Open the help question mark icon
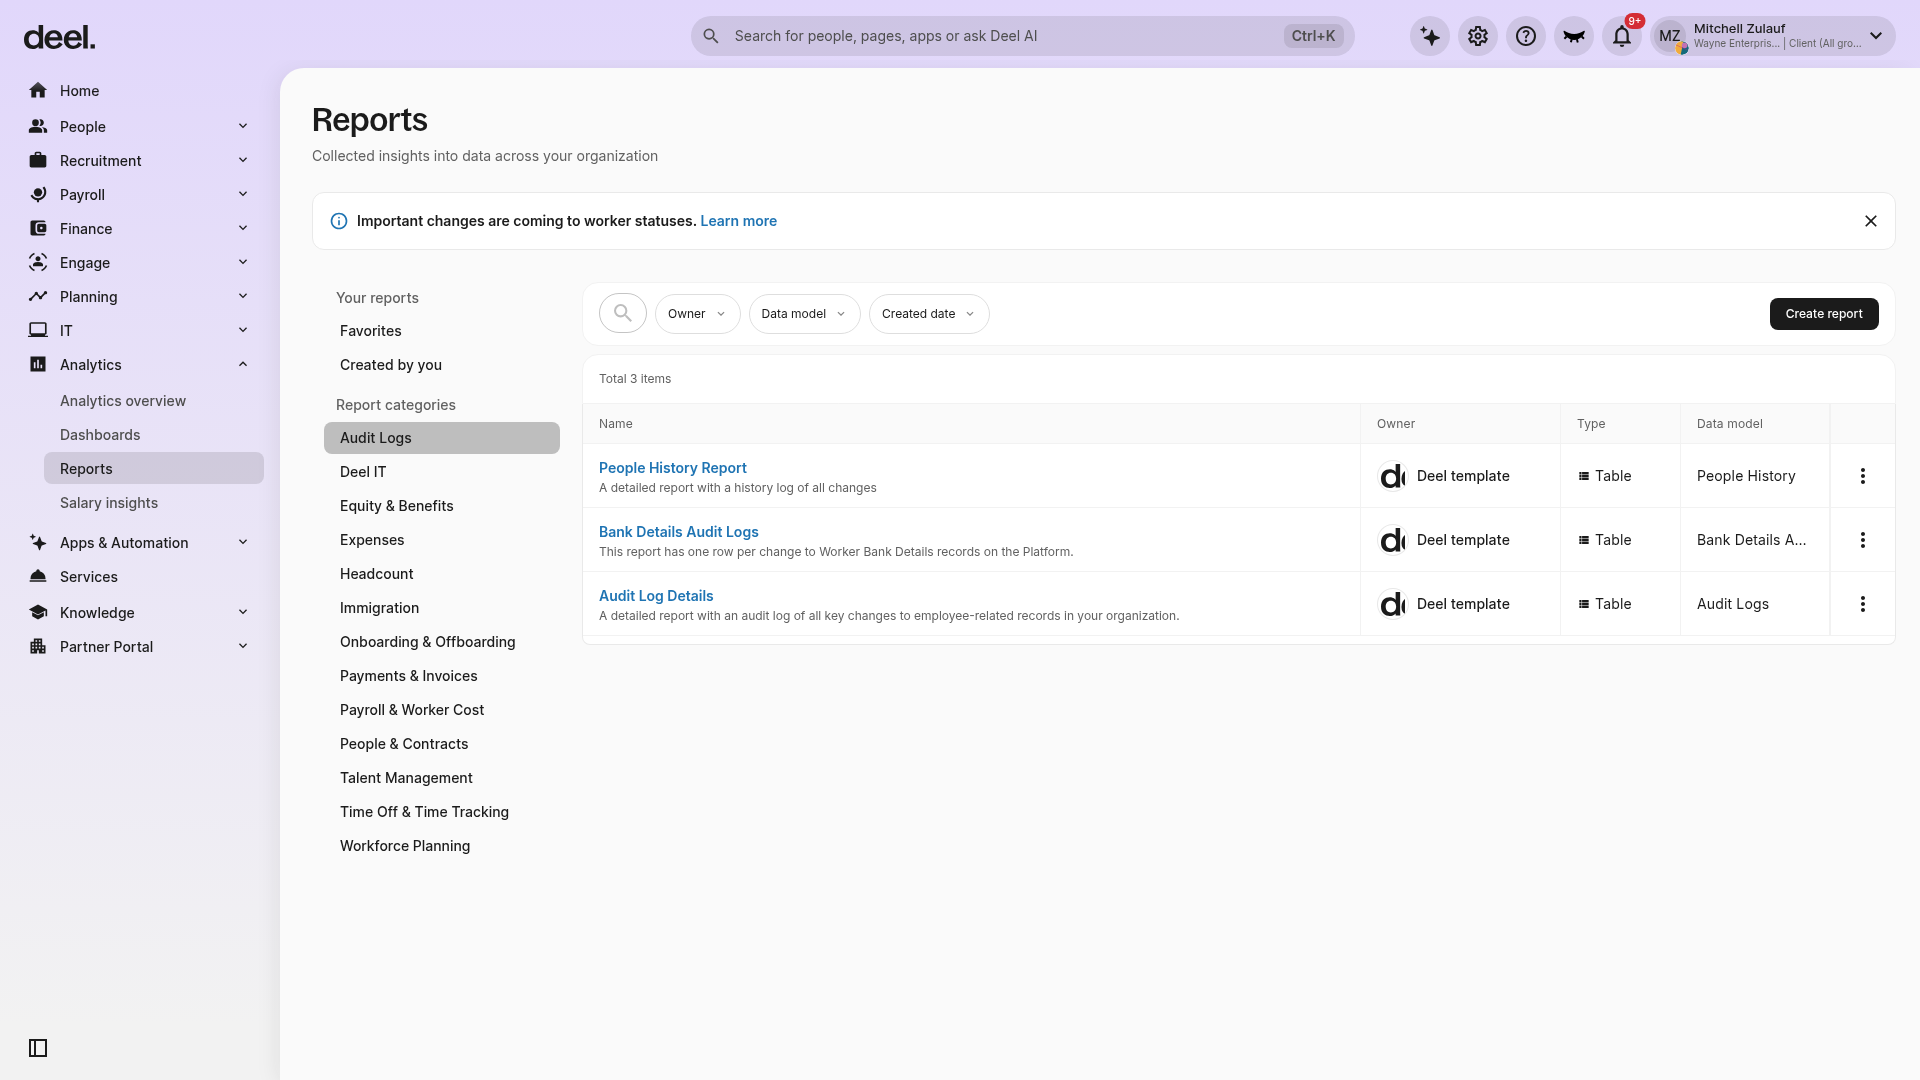 (1526, 36)
